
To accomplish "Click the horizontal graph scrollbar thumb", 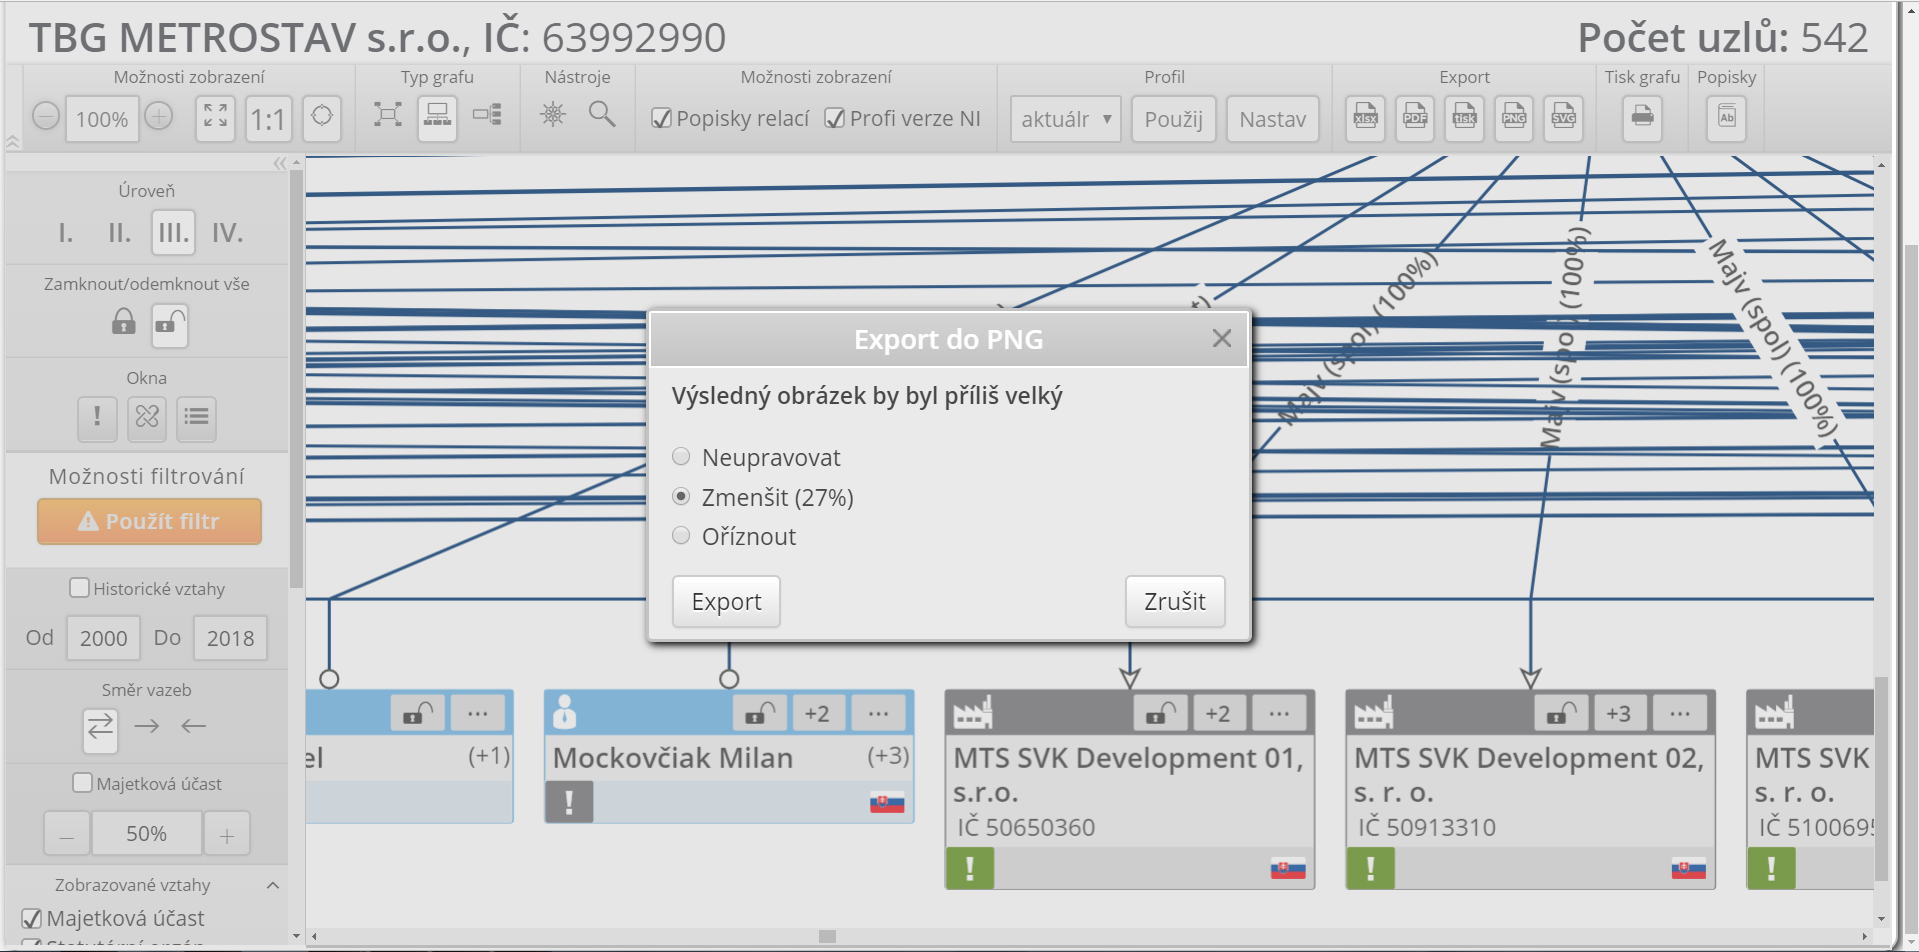I will point(827,936).
